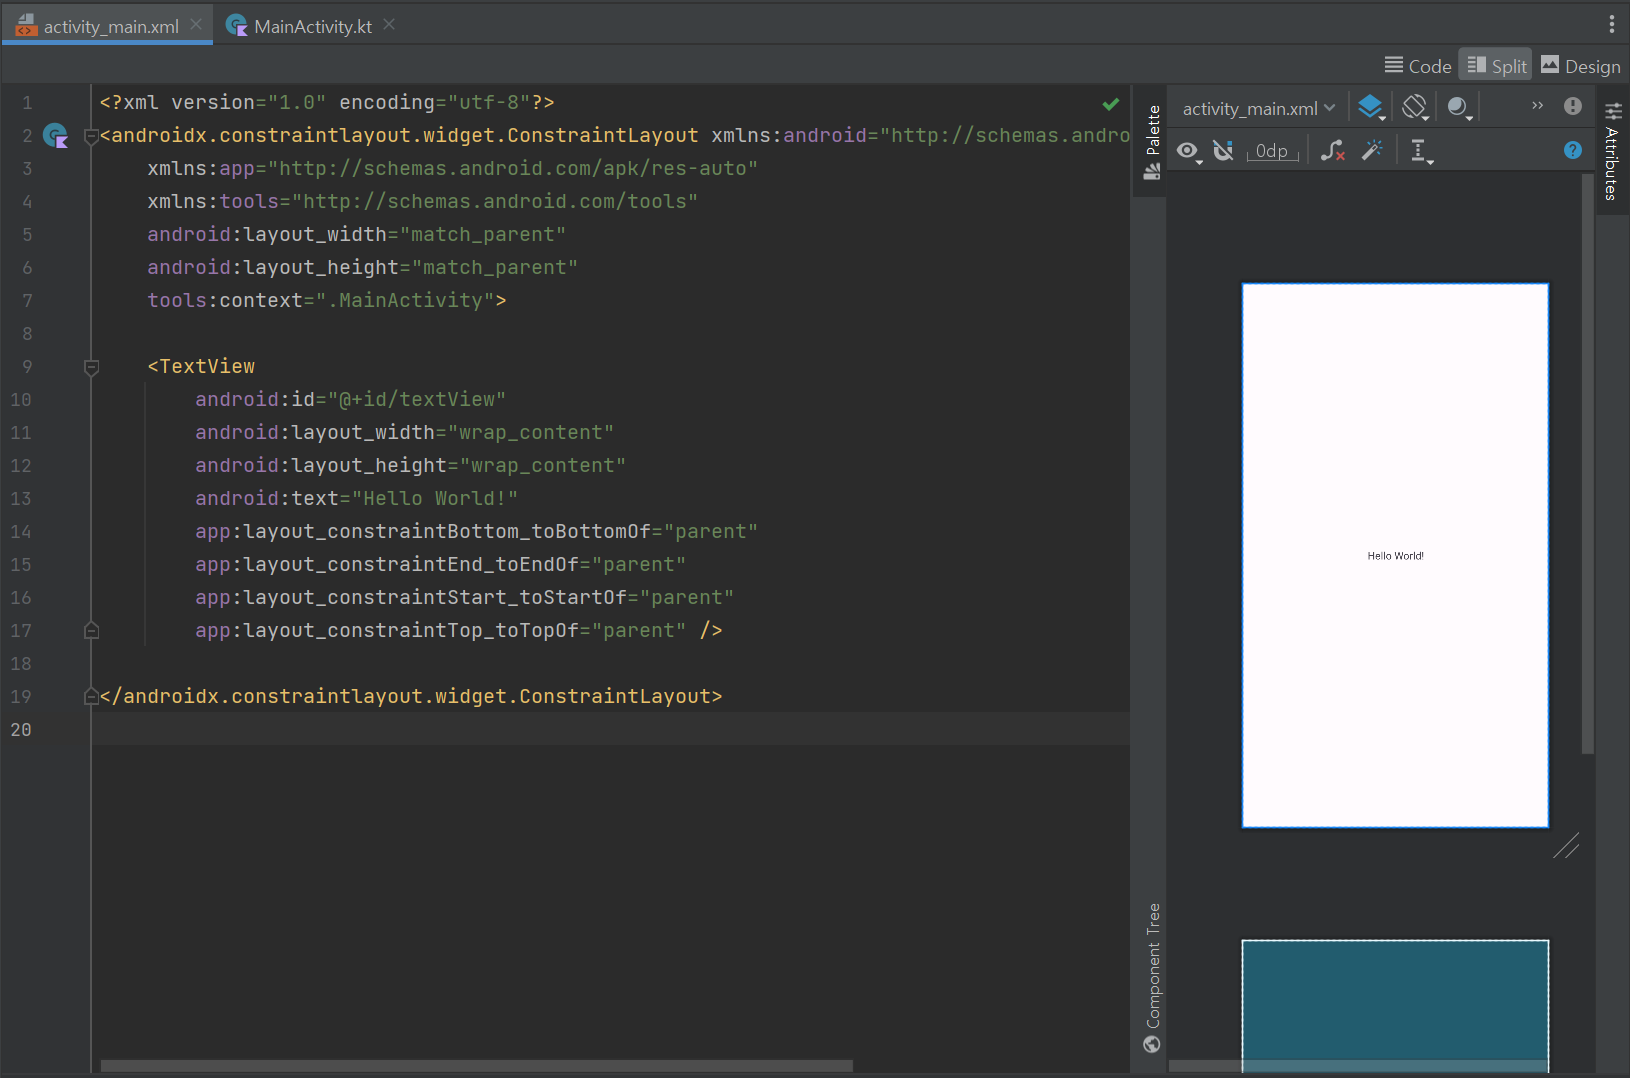
Task: Collapse the TextView fold marker on line 9
Action: coord(91,367)
